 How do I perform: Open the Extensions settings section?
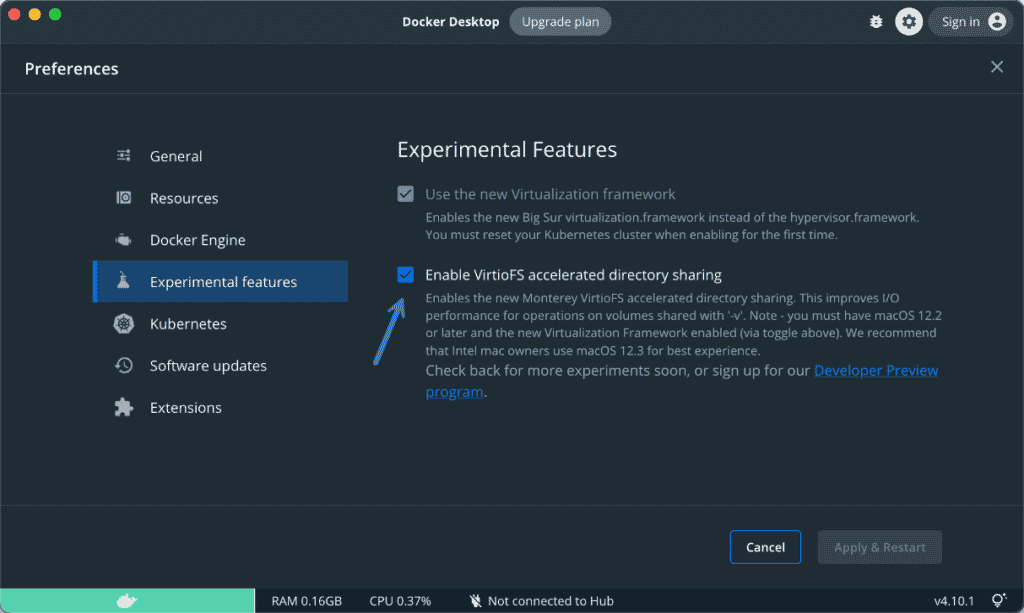[x=221, y=407]
